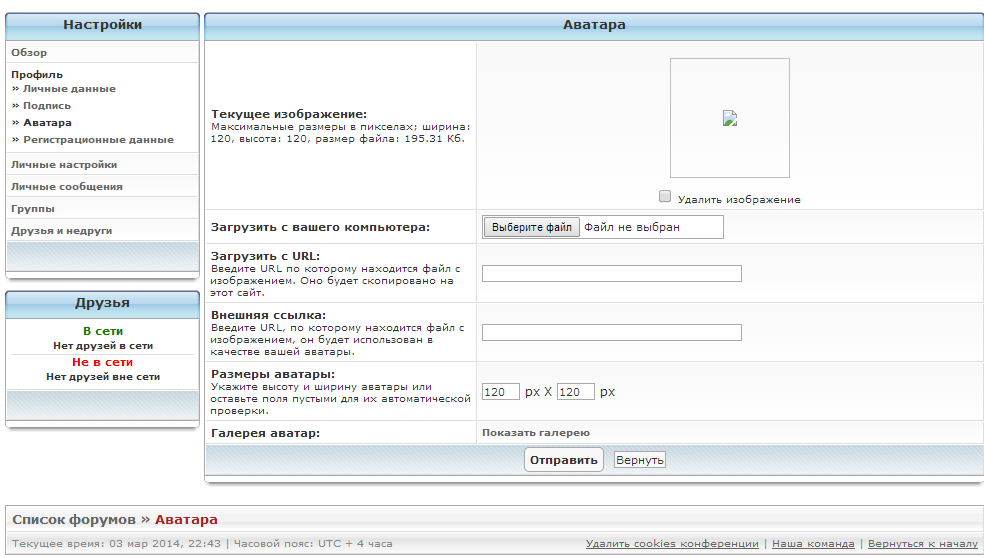The width and height of the screenshot is (984, 558).
Task: Click the green 'В сети' heading
Action: [x=103, y=331]
